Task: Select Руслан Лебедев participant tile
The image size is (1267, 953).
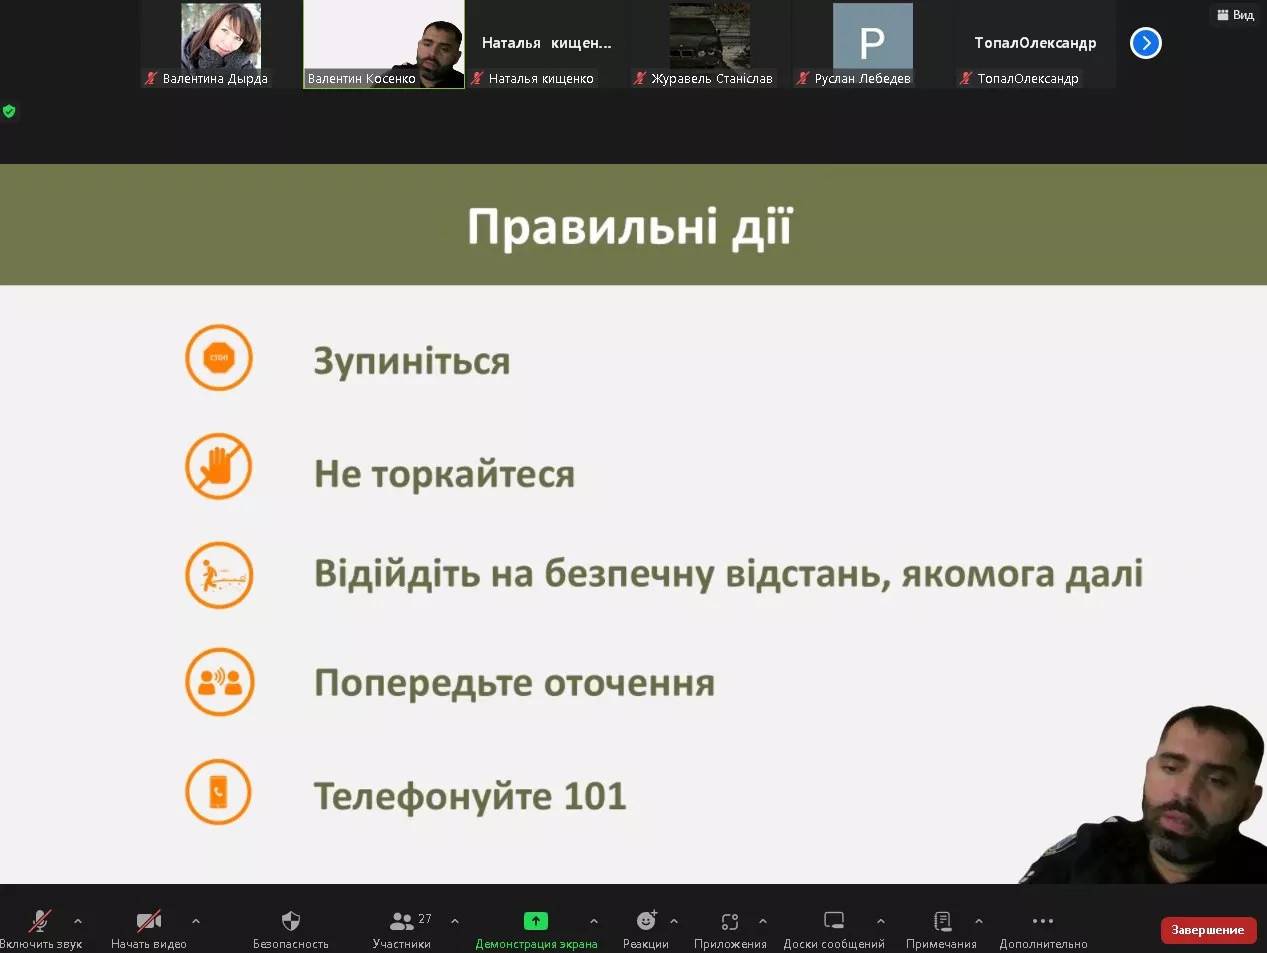Action: [872, 45]
